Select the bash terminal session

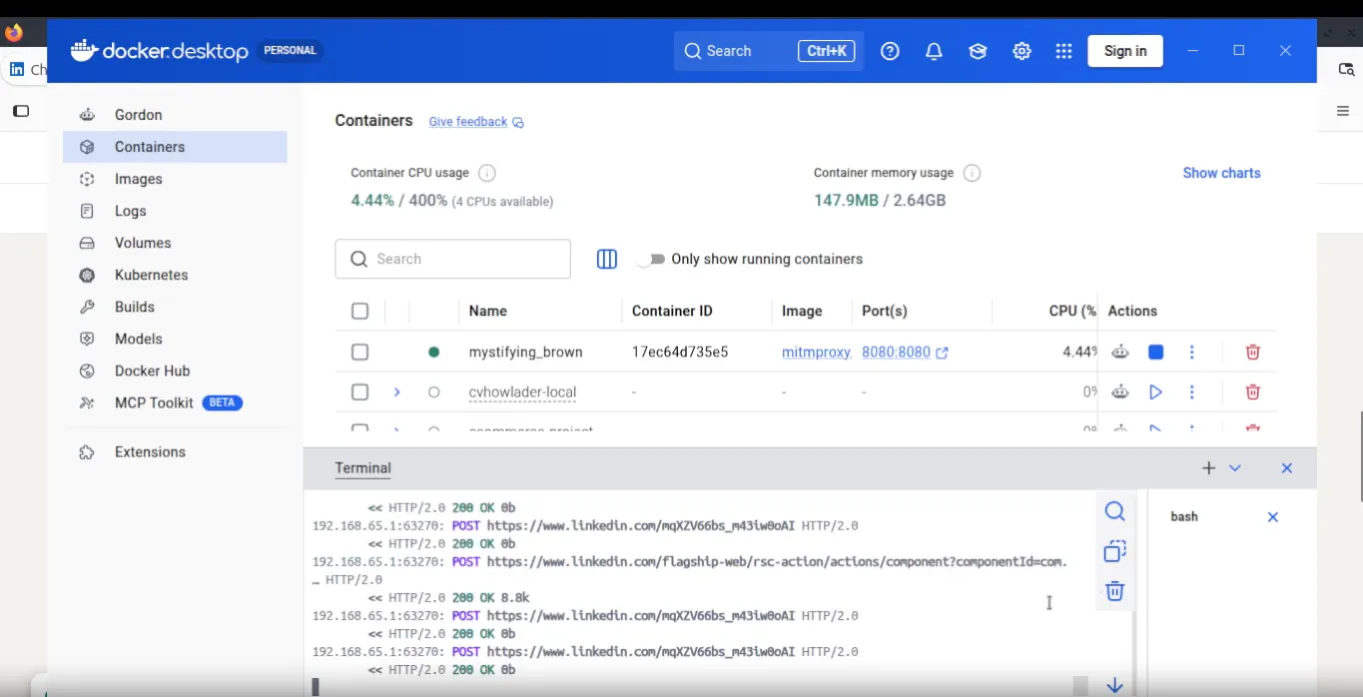point(1184,517)
